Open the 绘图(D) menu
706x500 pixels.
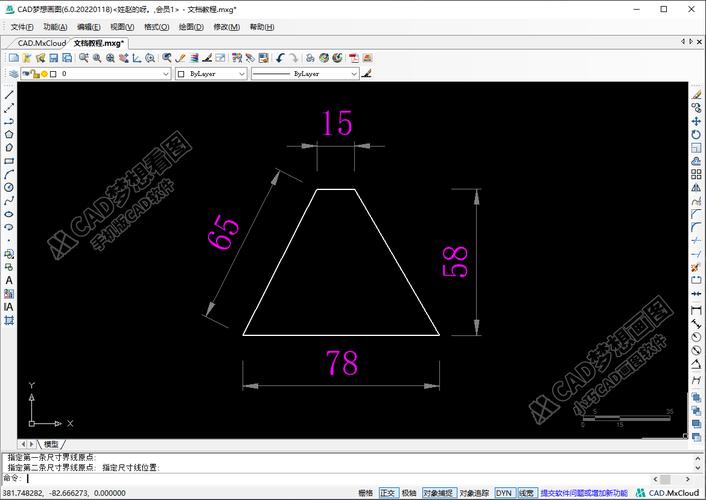tap(191, 27)
